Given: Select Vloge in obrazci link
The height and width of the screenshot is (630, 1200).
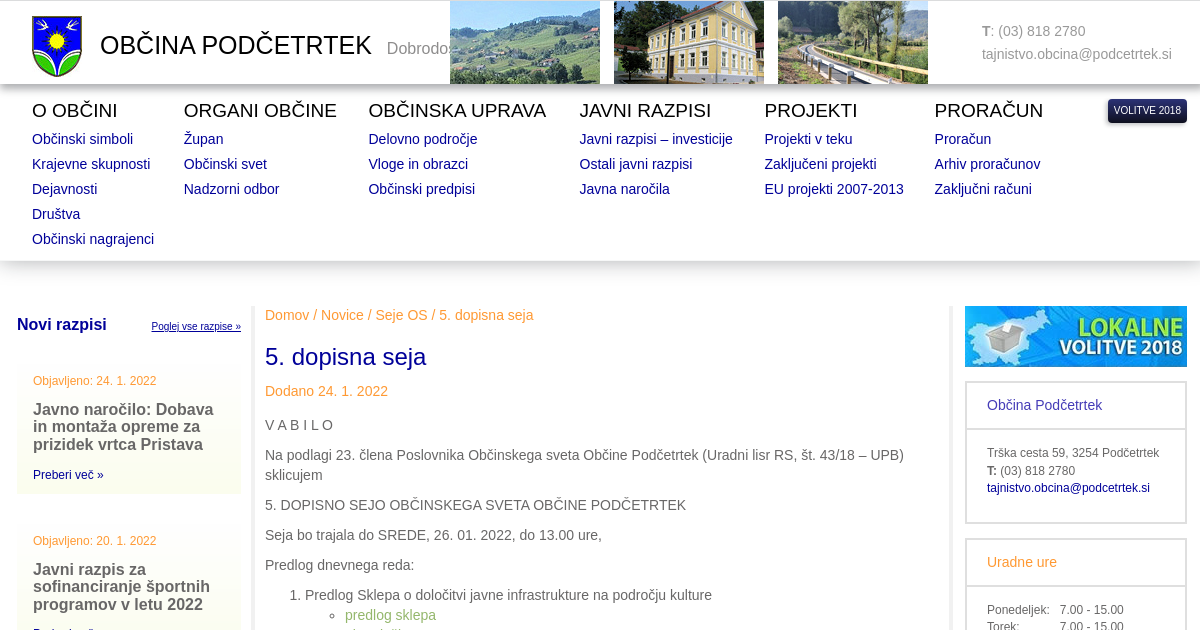Looking at the screenshot, I should 418,164.
